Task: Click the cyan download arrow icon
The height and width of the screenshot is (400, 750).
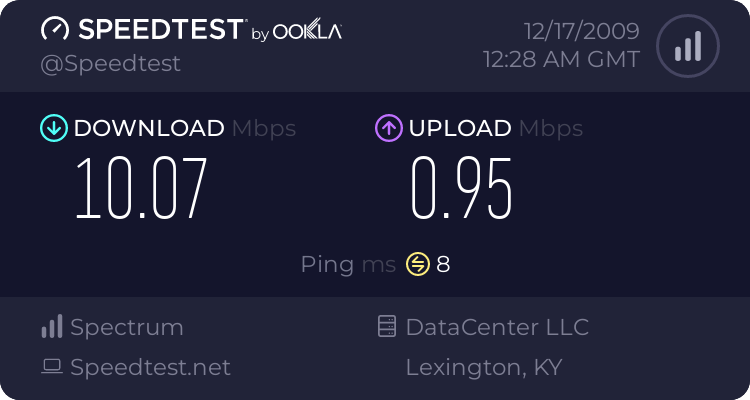Action: 53,128
